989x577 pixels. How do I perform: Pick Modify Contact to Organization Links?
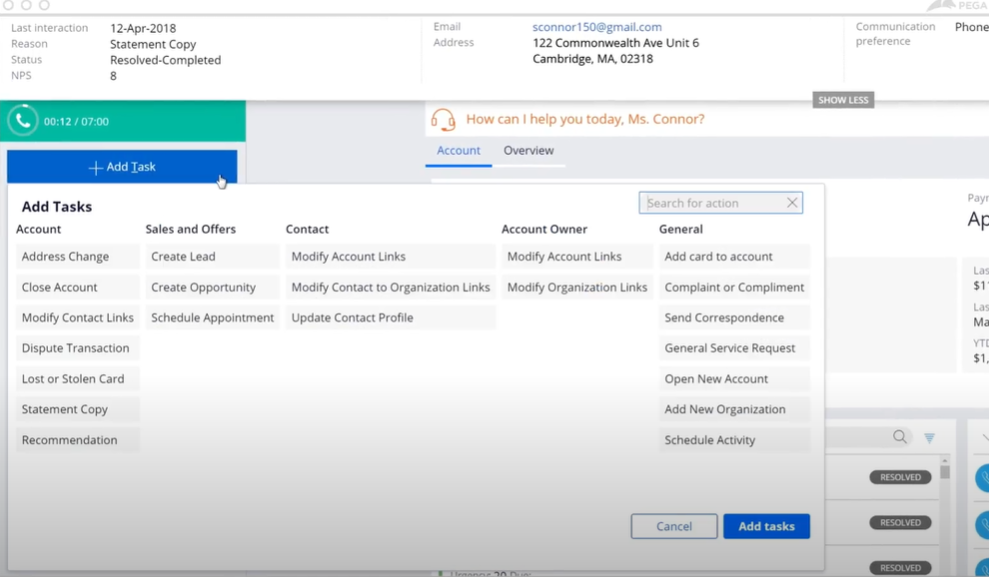point(390,287)
